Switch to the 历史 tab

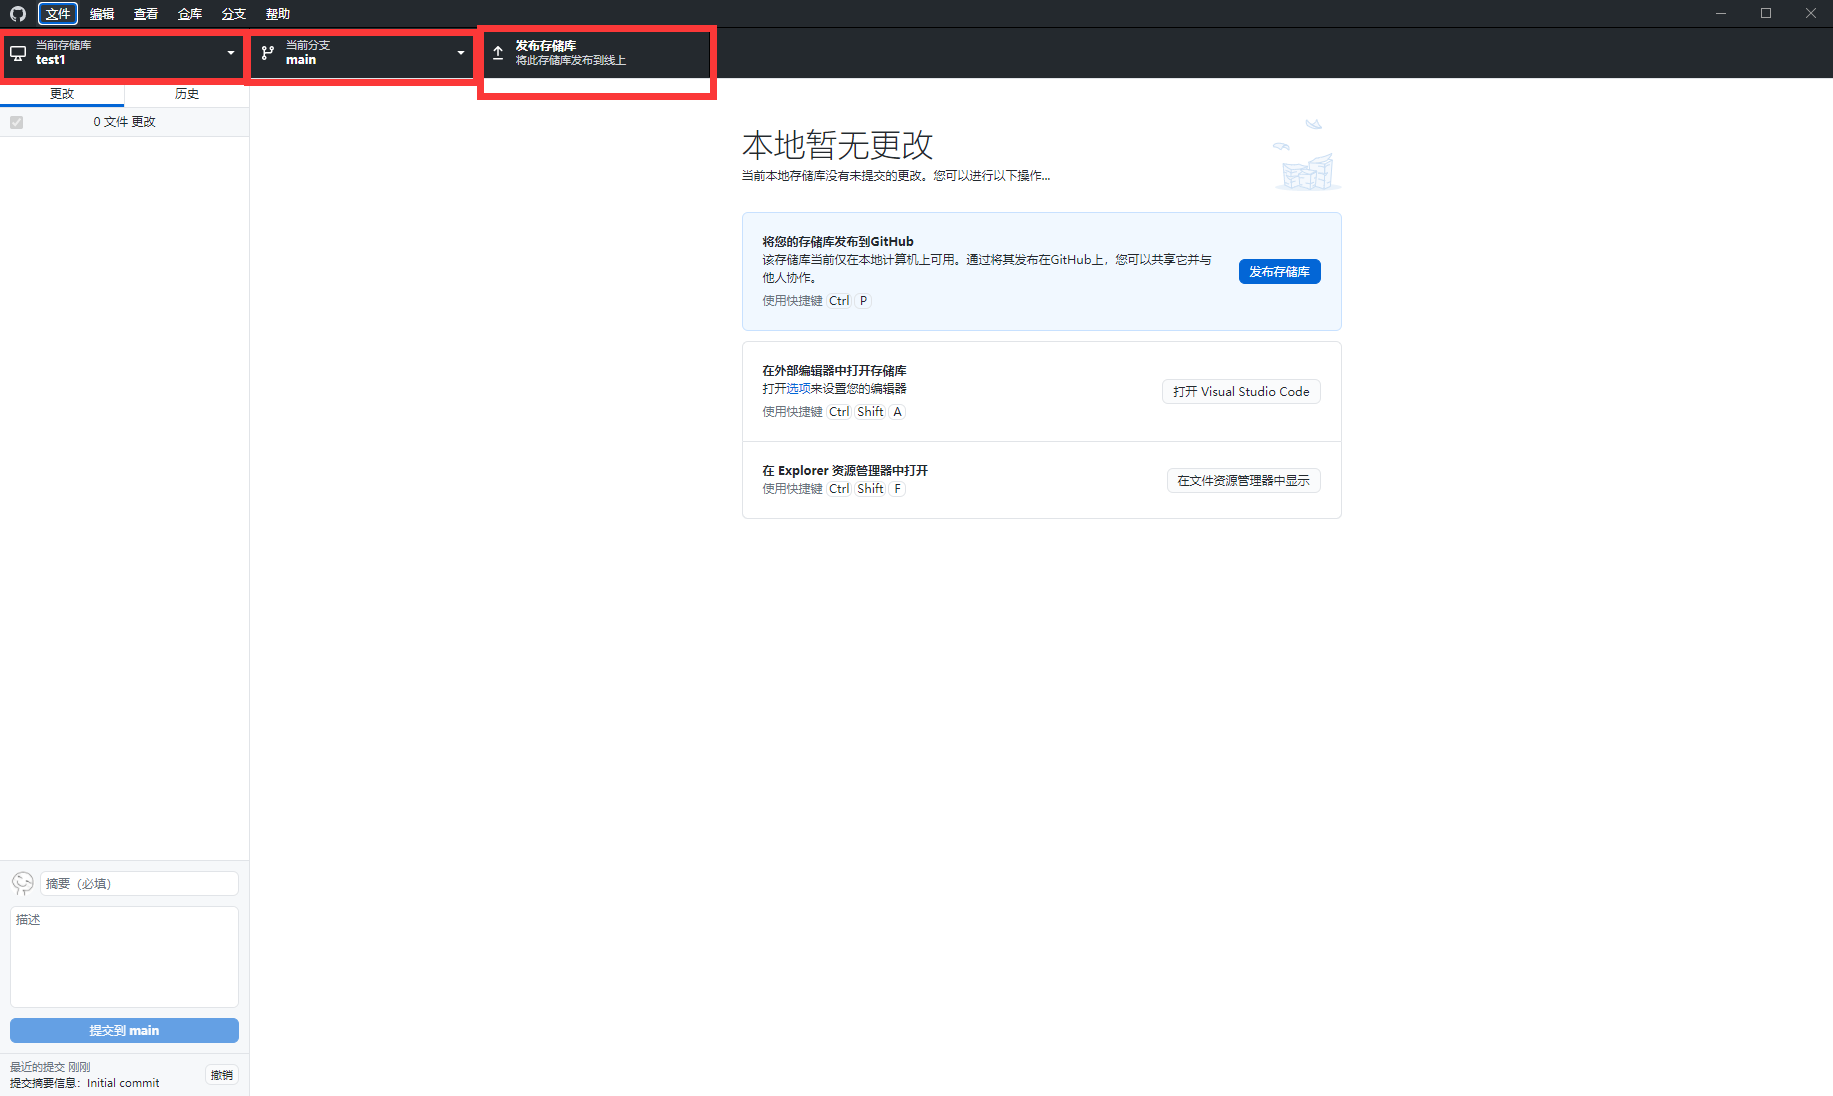coord(186,93)
